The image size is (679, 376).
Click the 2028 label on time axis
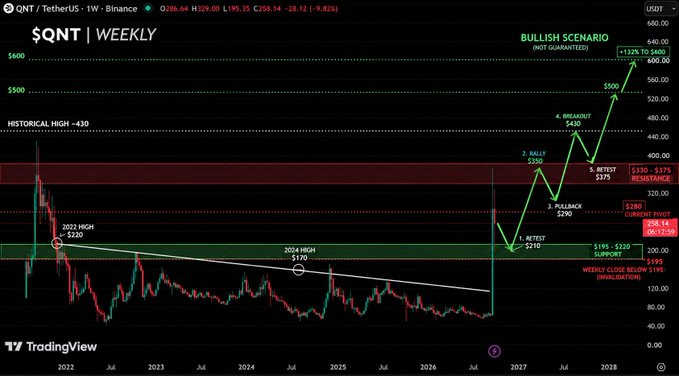tap(609, 366)
